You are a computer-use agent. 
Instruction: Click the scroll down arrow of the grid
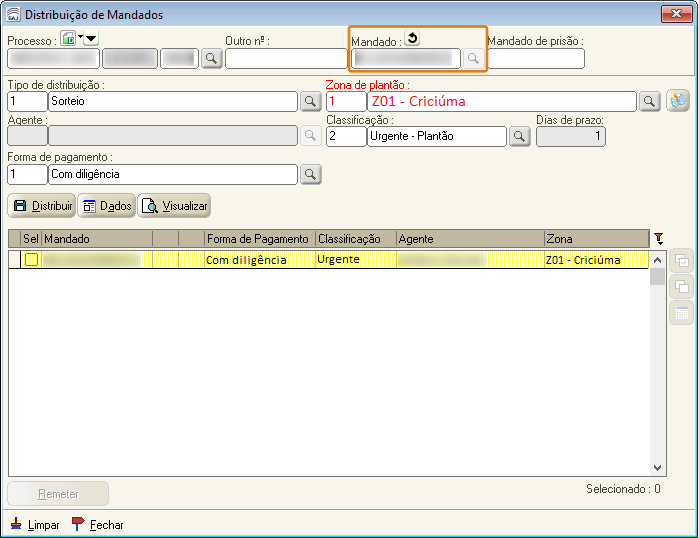coord(657,468)
